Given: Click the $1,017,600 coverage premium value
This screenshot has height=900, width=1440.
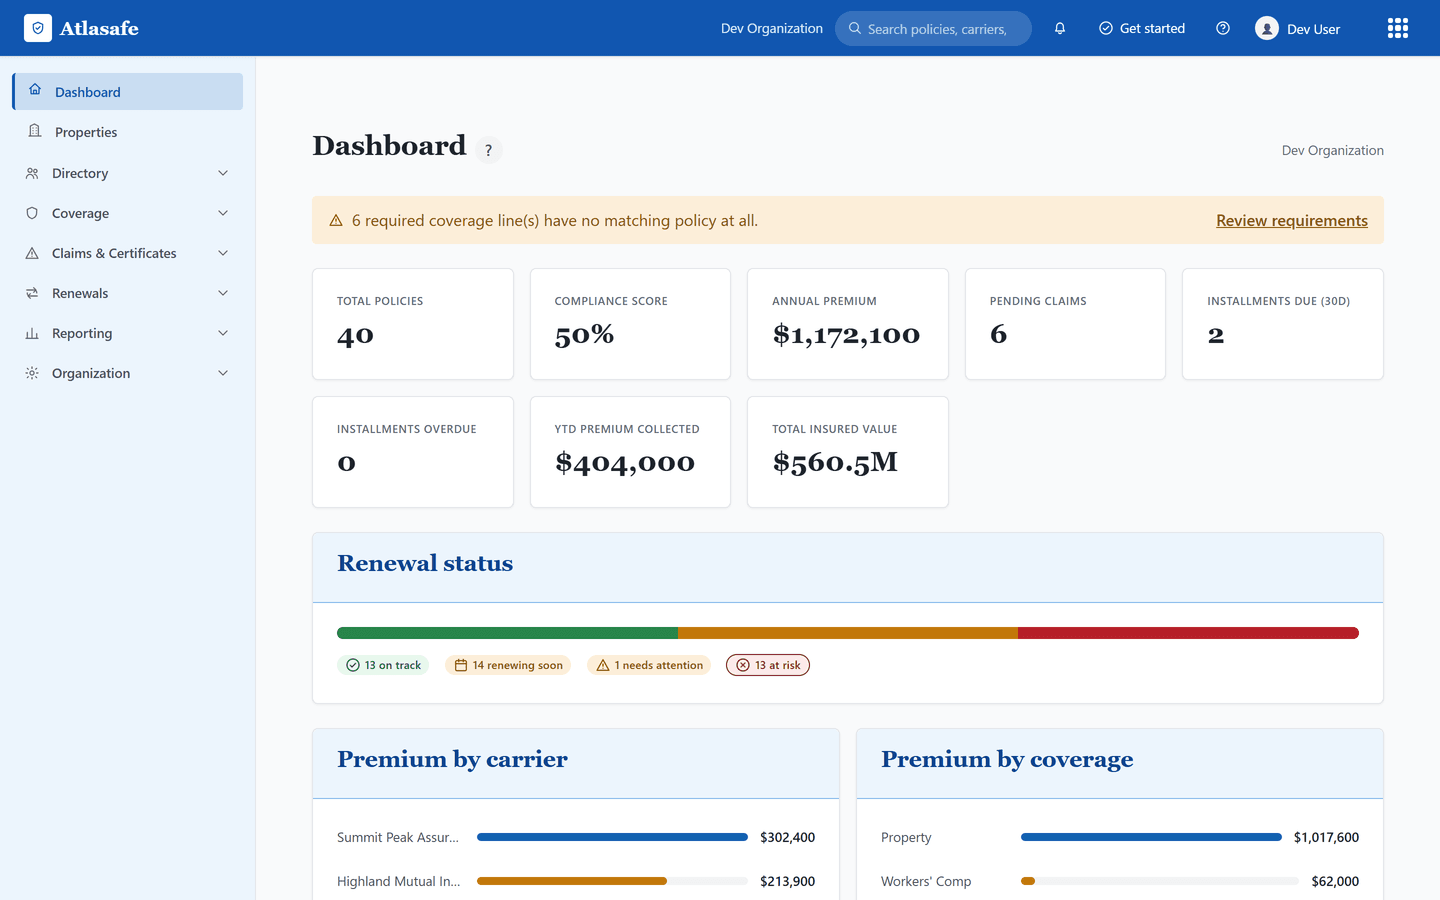Looking at the screenshot, I should point(1326,837).
